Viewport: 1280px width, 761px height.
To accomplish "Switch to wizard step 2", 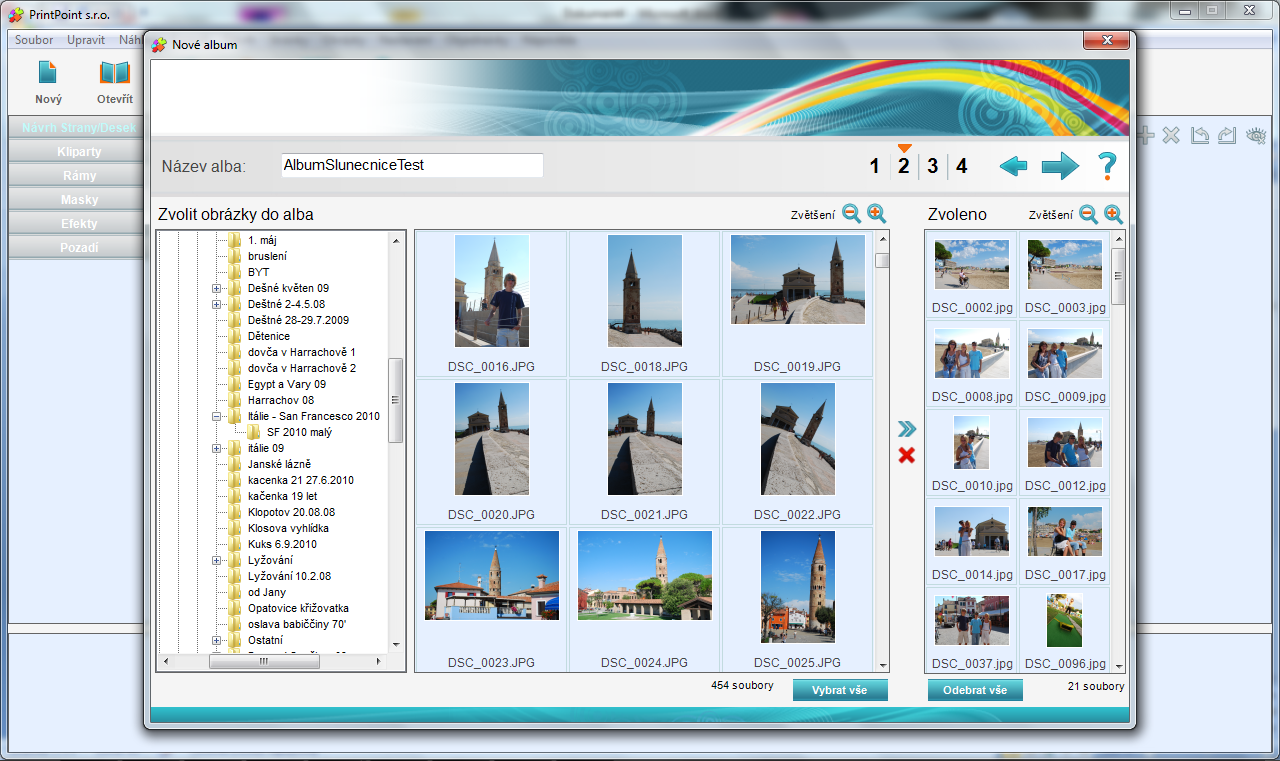I will click(x=903, y=166).
